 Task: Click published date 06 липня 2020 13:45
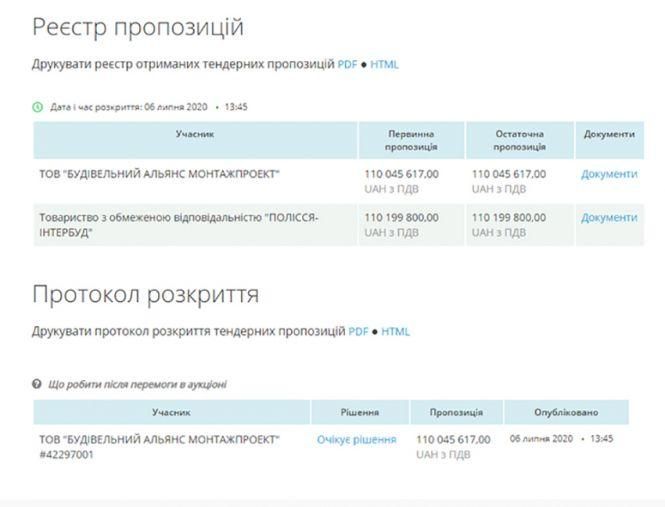(x=562, y=439)
